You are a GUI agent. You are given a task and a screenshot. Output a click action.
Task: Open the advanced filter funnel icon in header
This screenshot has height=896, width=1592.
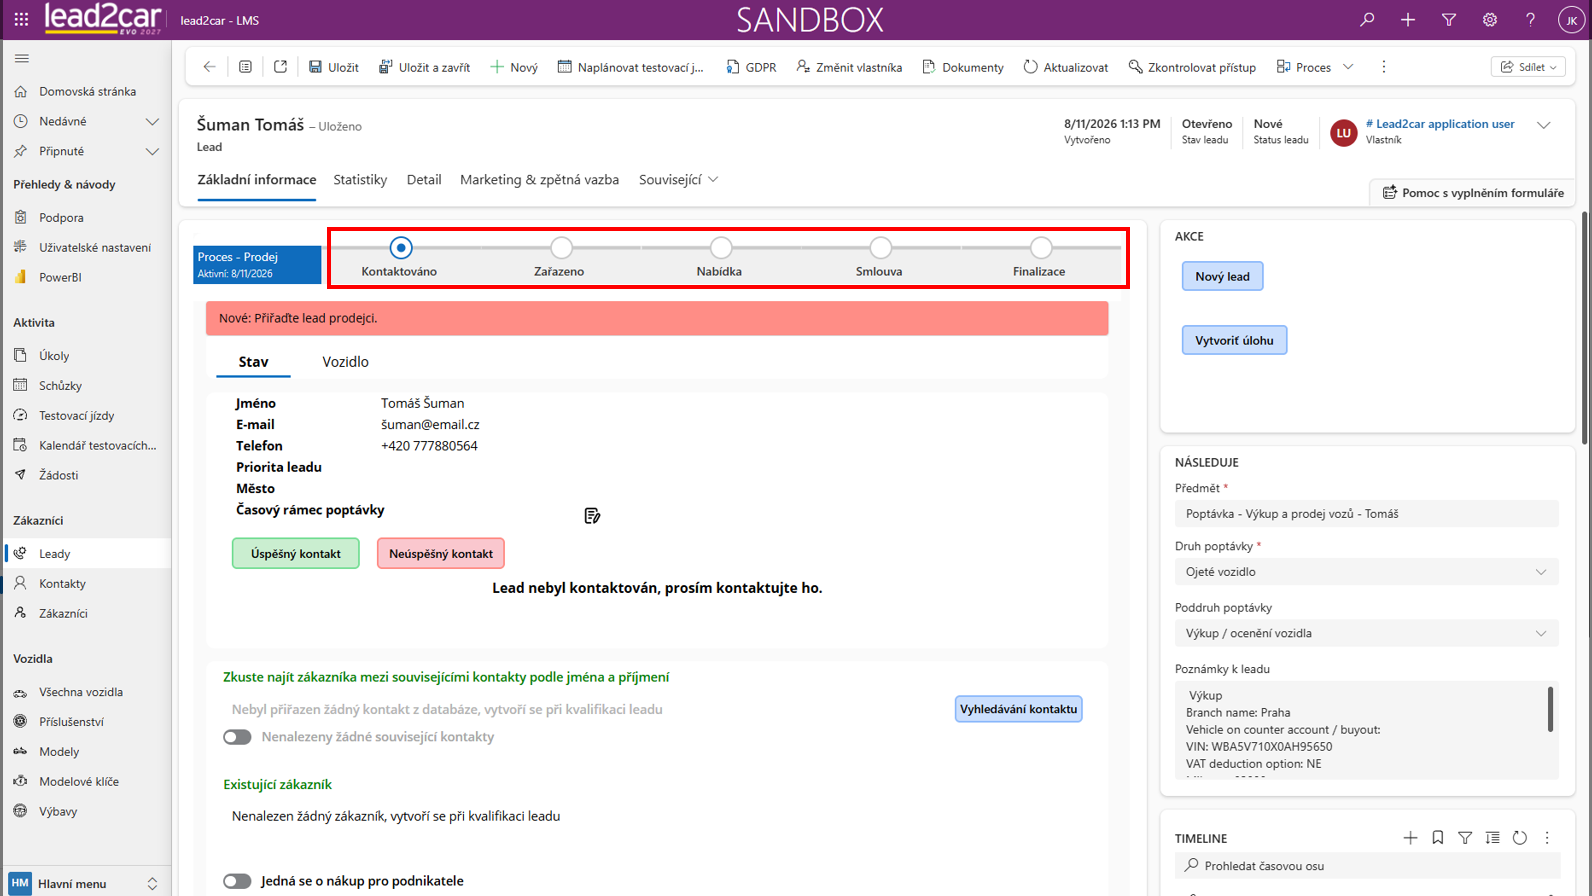(1449, 20)
